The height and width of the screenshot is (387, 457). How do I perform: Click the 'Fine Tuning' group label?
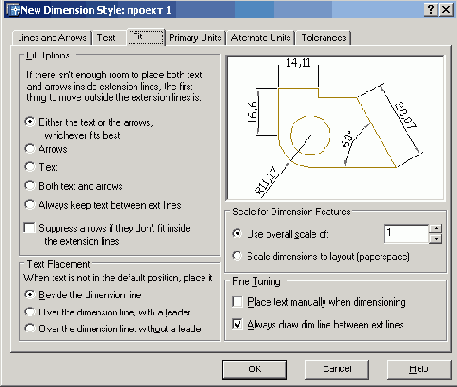pos(256,282)
